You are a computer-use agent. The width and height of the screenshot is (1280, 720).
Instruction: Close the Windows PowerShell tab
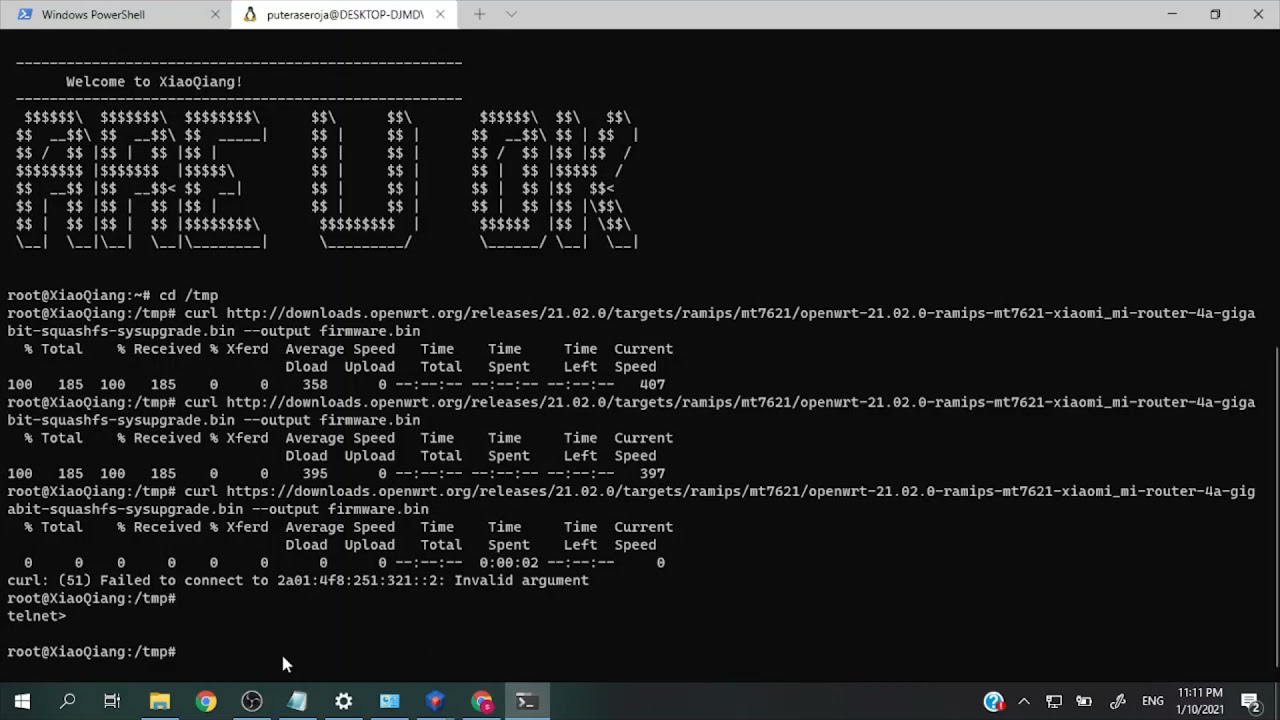(x=215, y=15)
